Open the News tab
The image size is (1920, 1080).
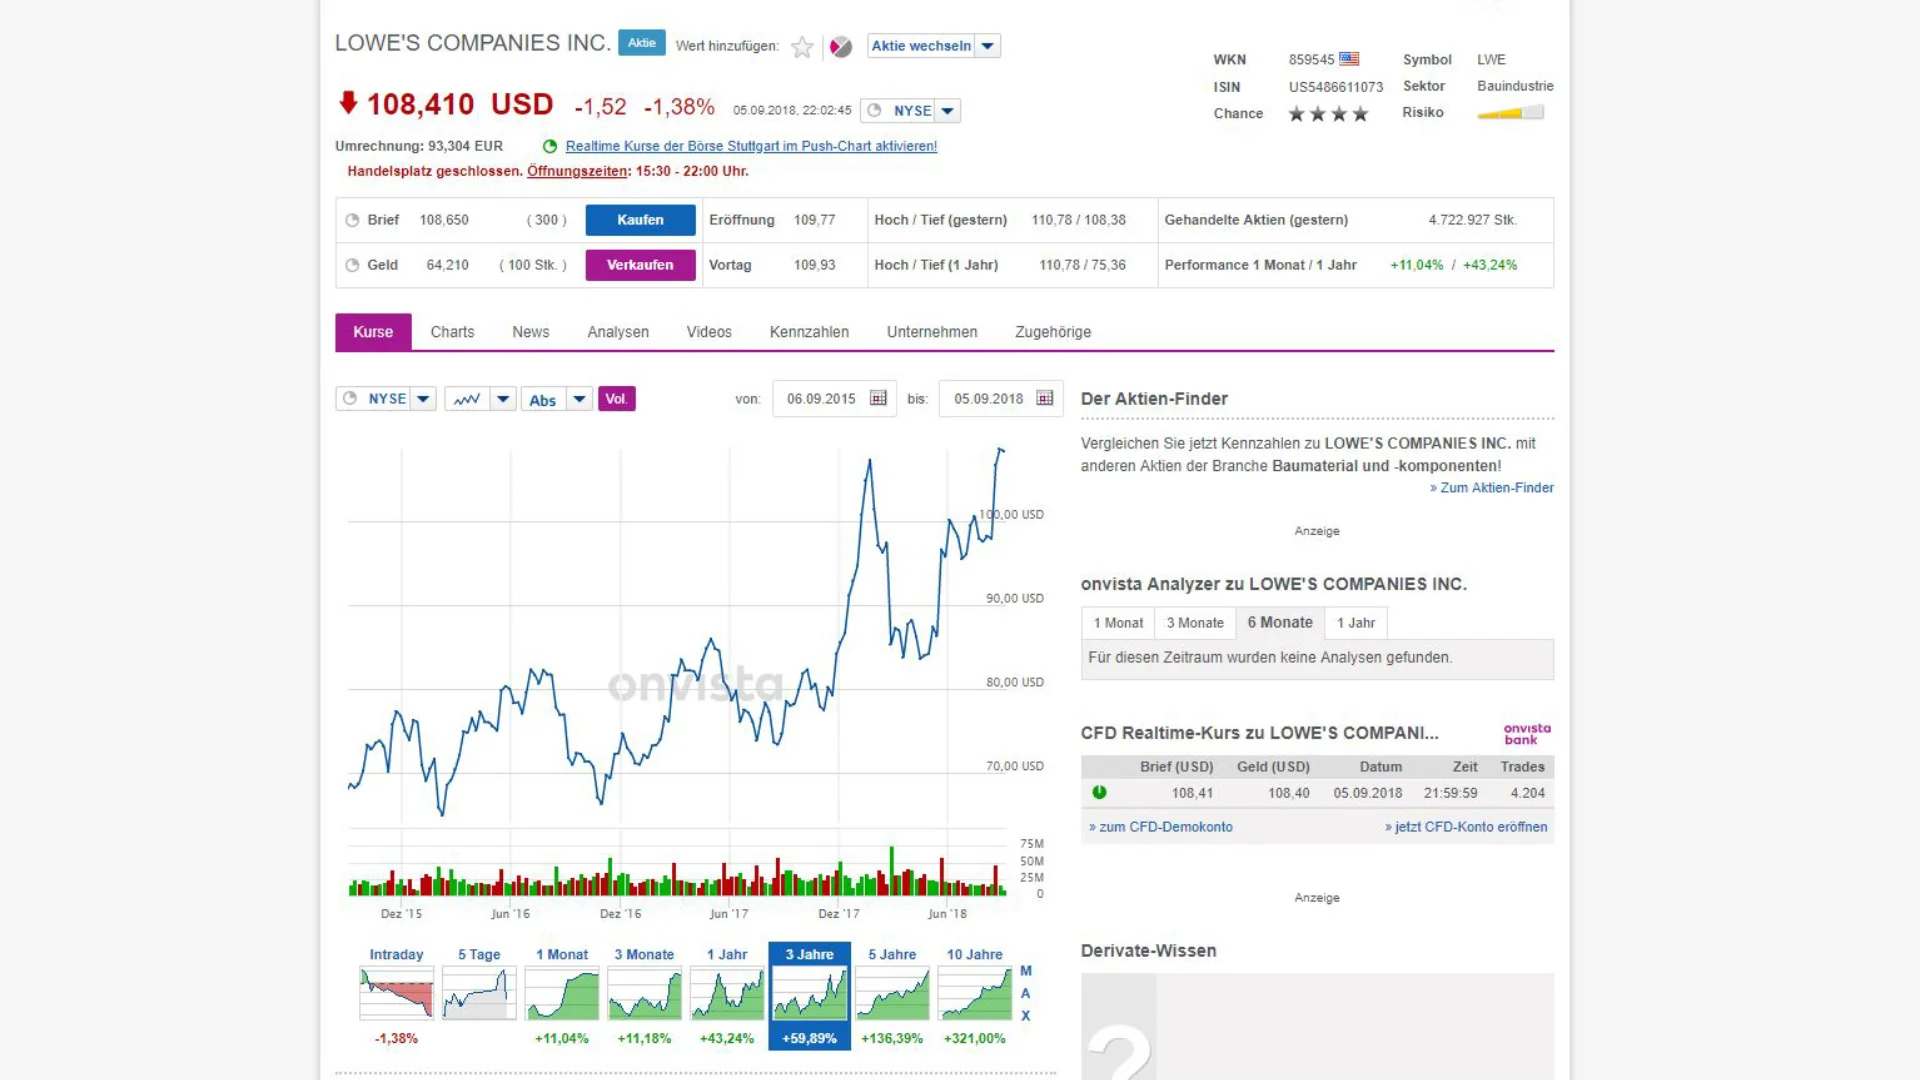coord(530,332)
